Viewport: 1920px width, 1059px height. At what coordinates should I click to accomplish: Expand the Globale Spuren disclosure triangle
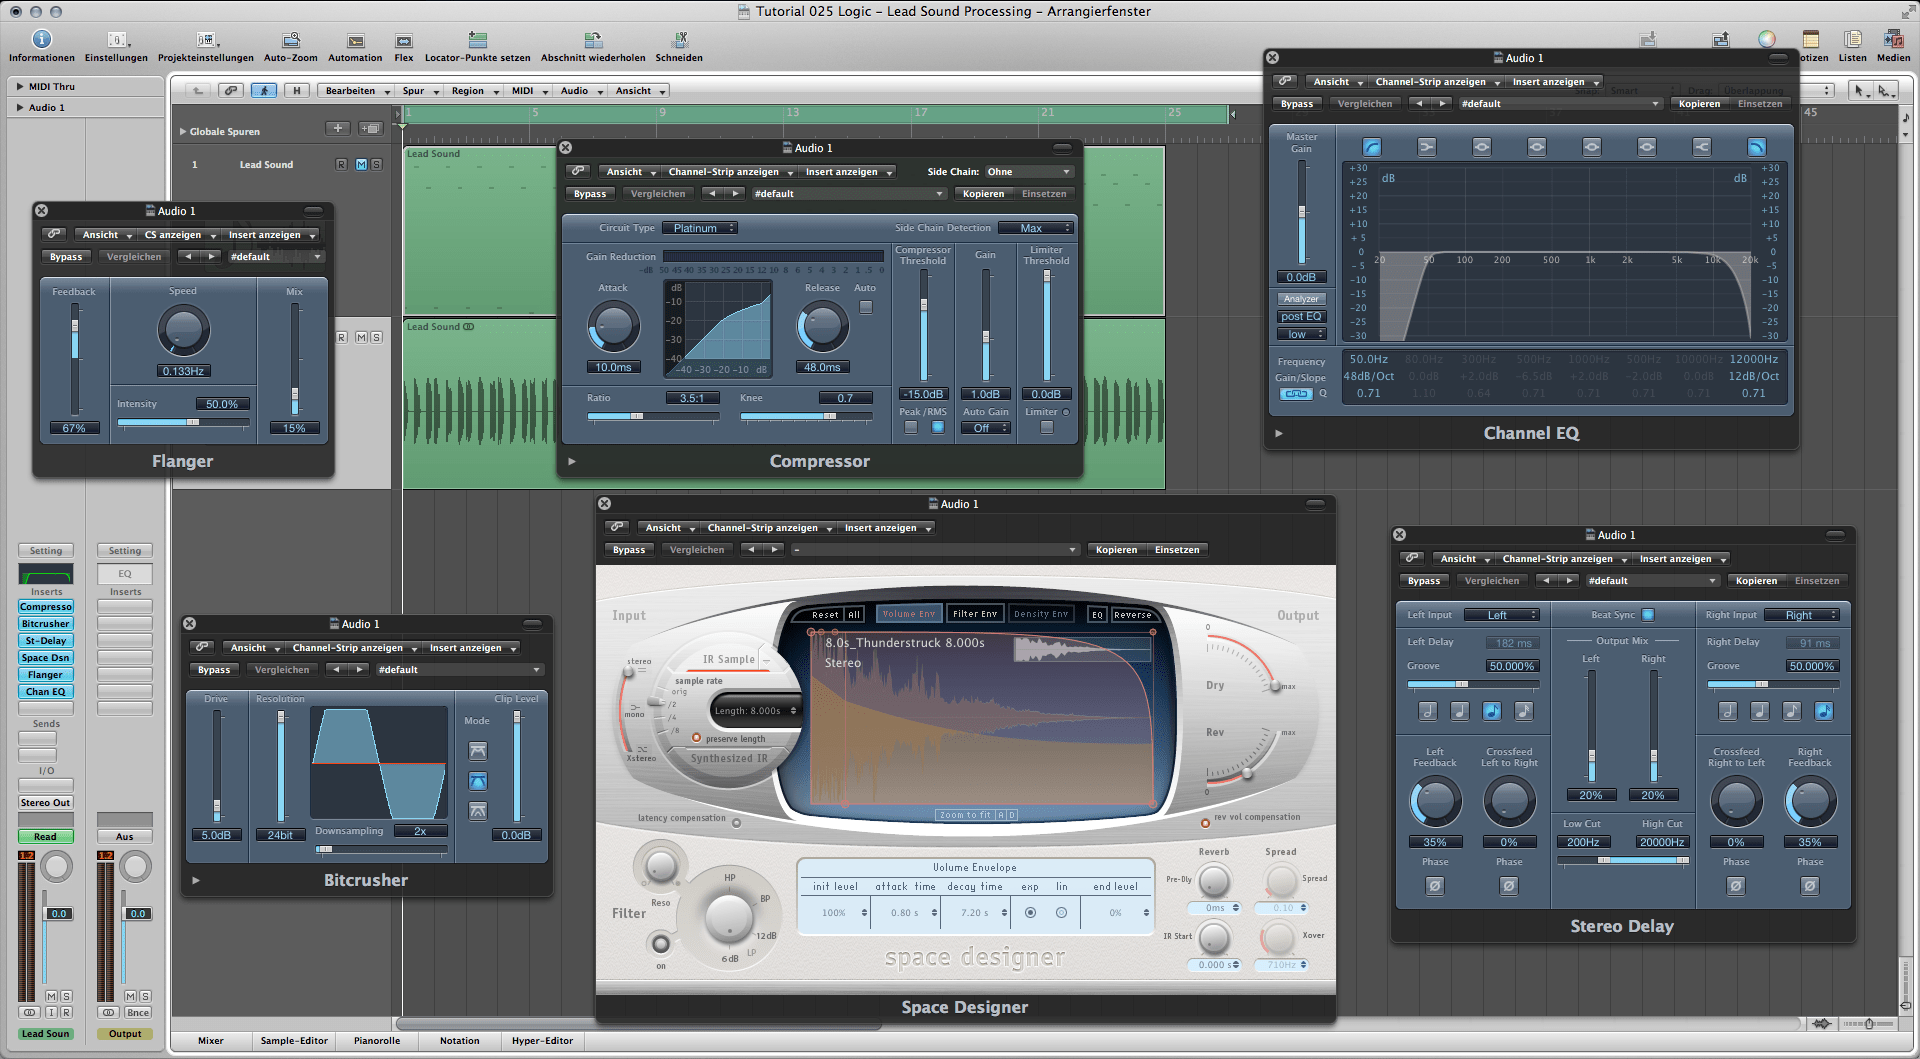tap(183, 132)
